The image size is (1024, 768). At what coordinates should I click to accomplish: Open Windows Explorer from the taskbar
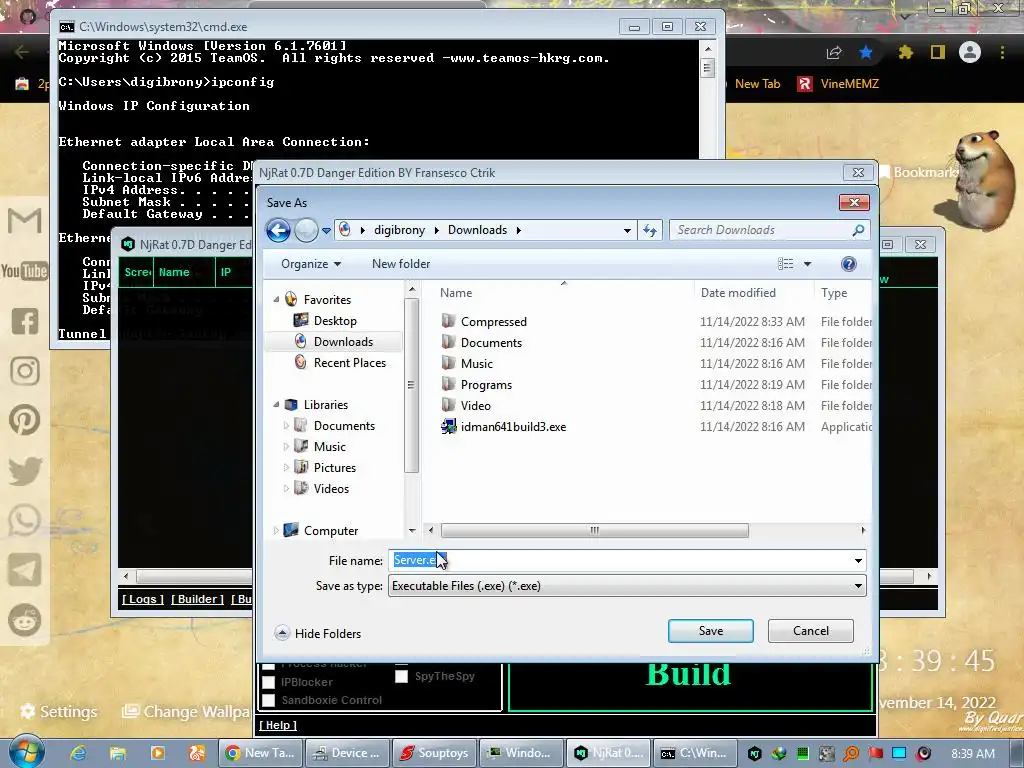118,753
